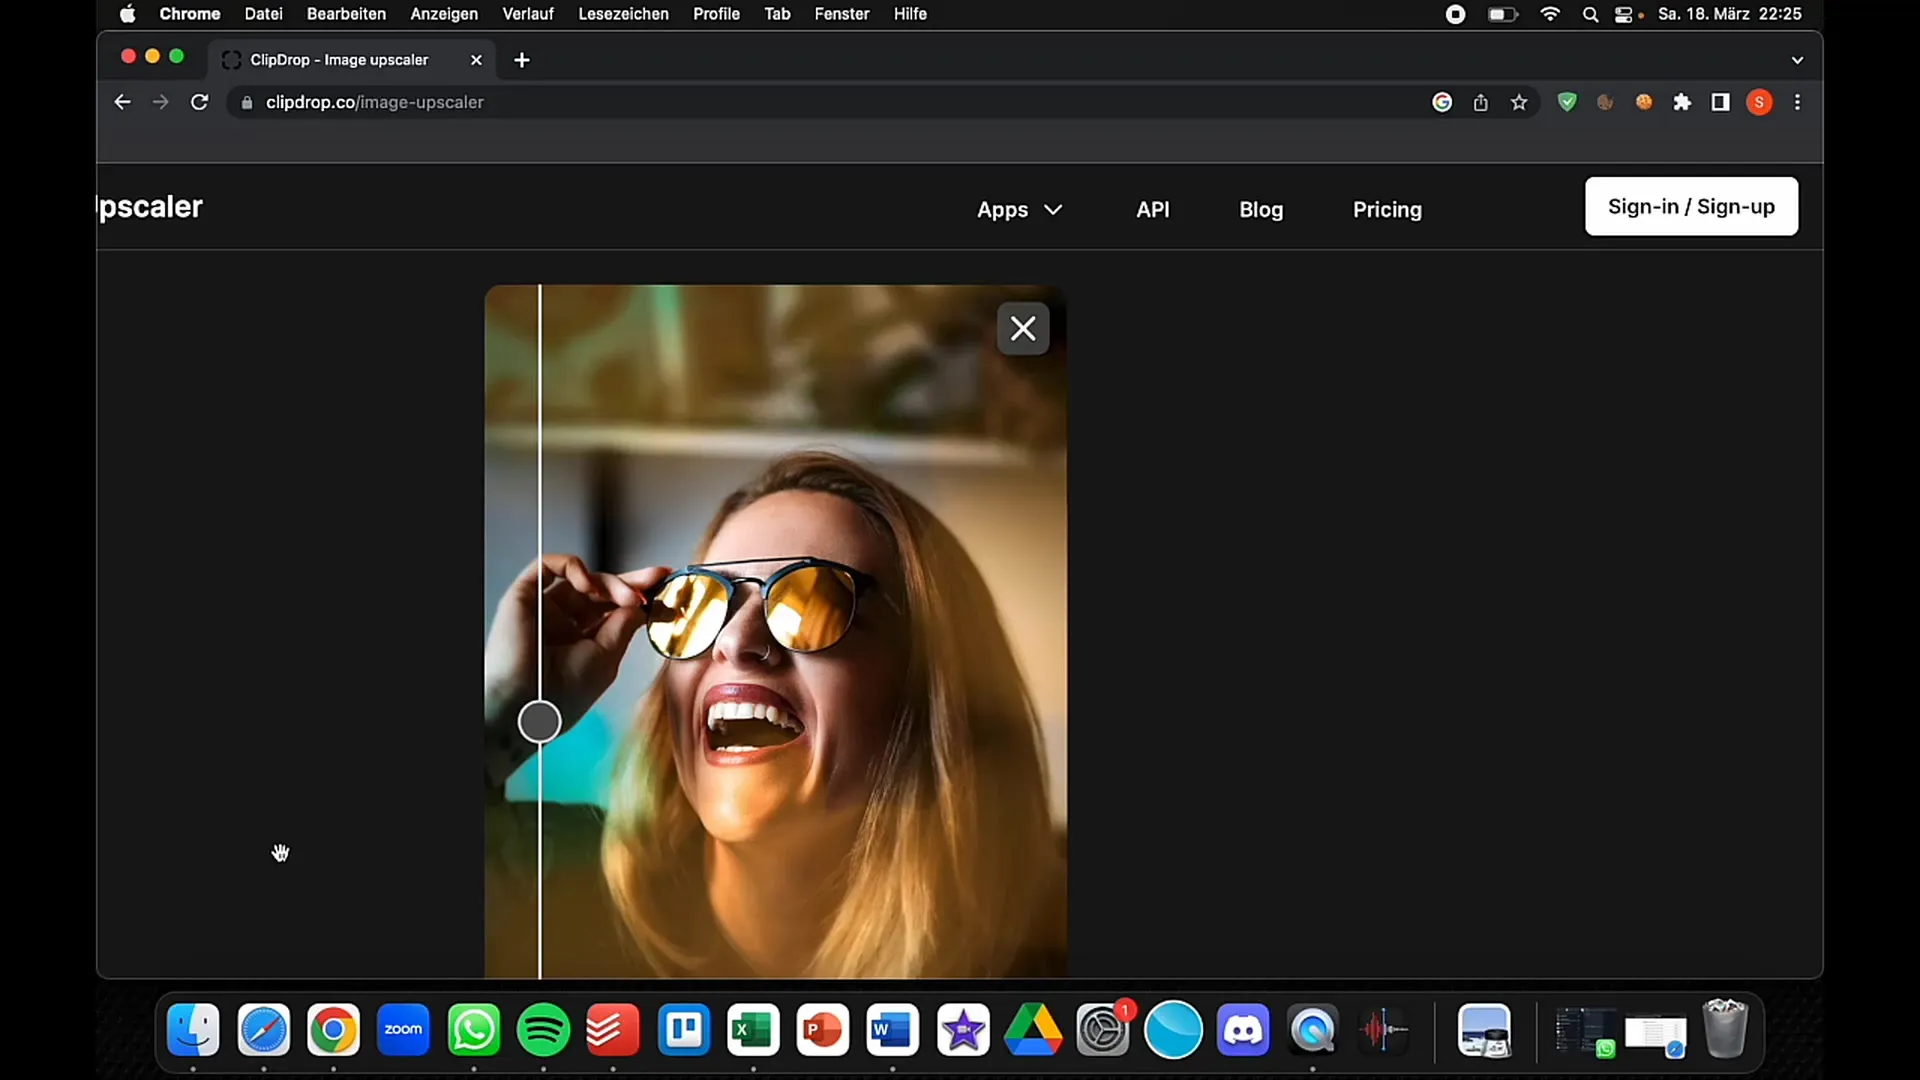Open the Lesezeichen menu
Screen dimensions: 1920x1080
[623, 14]
